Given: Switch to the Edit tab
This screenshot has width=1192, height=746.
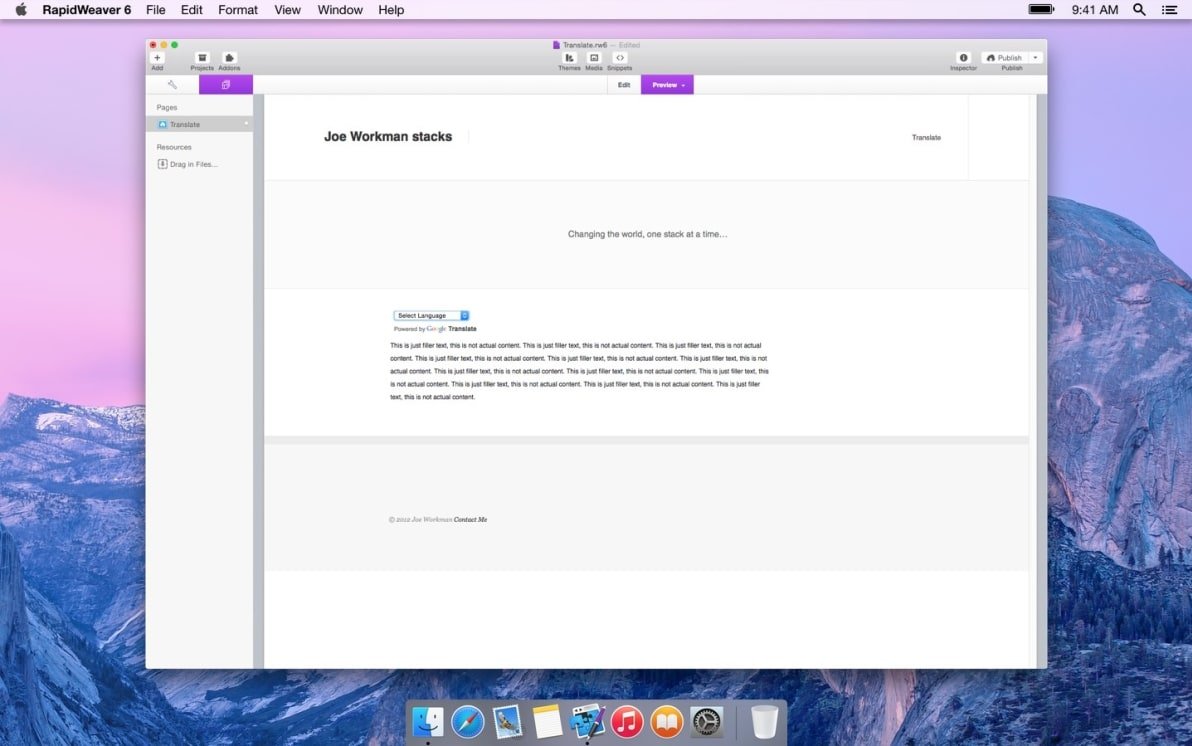Looking at the screenshot, I should pos(624,85).
